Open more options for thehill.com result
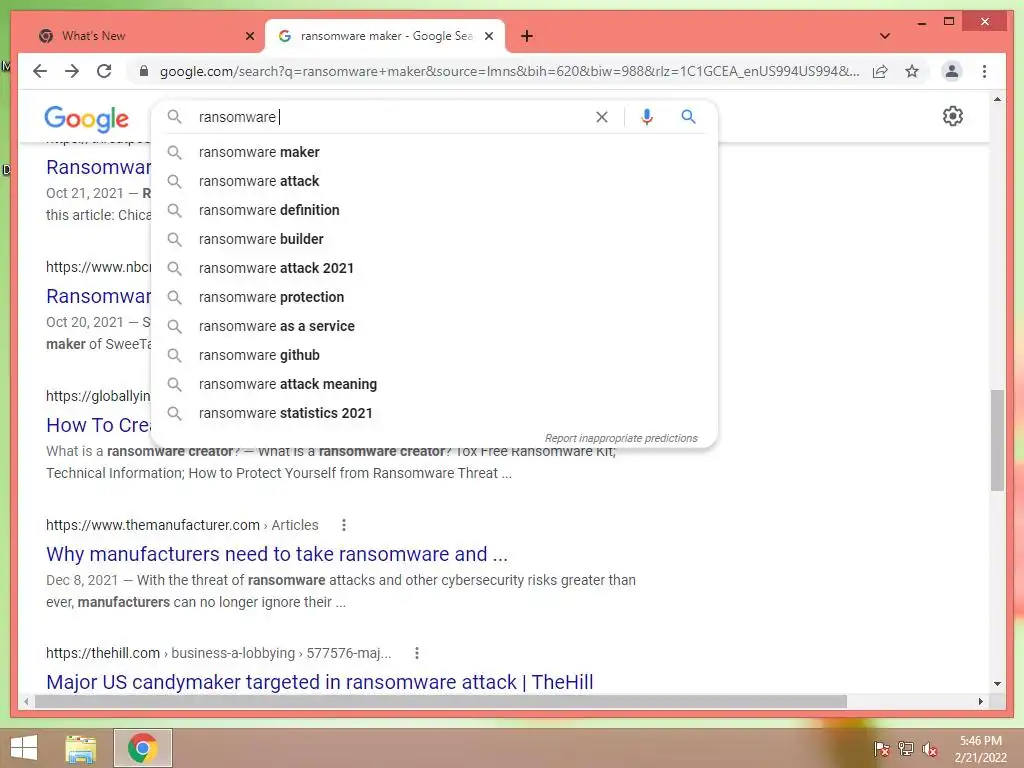The height and width of the screenshot is (768, 1024). 417,653
